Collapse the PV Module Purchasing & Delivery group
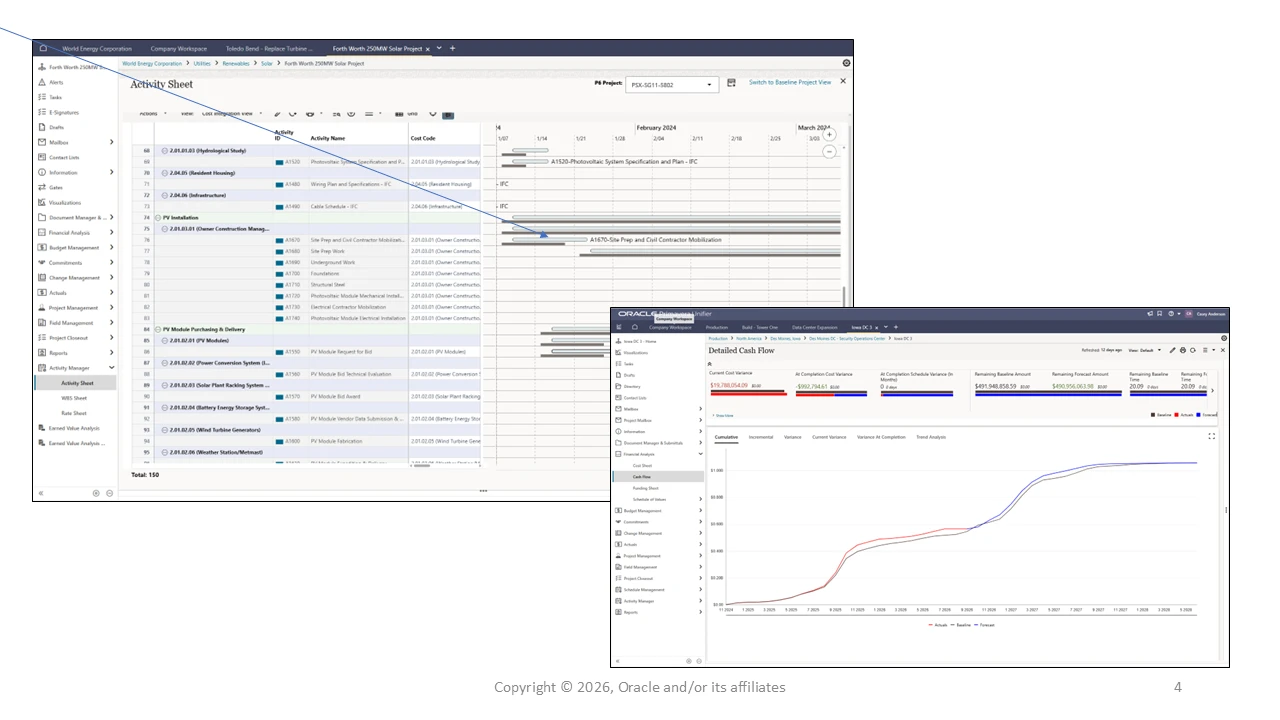 (x=157, y=329)
